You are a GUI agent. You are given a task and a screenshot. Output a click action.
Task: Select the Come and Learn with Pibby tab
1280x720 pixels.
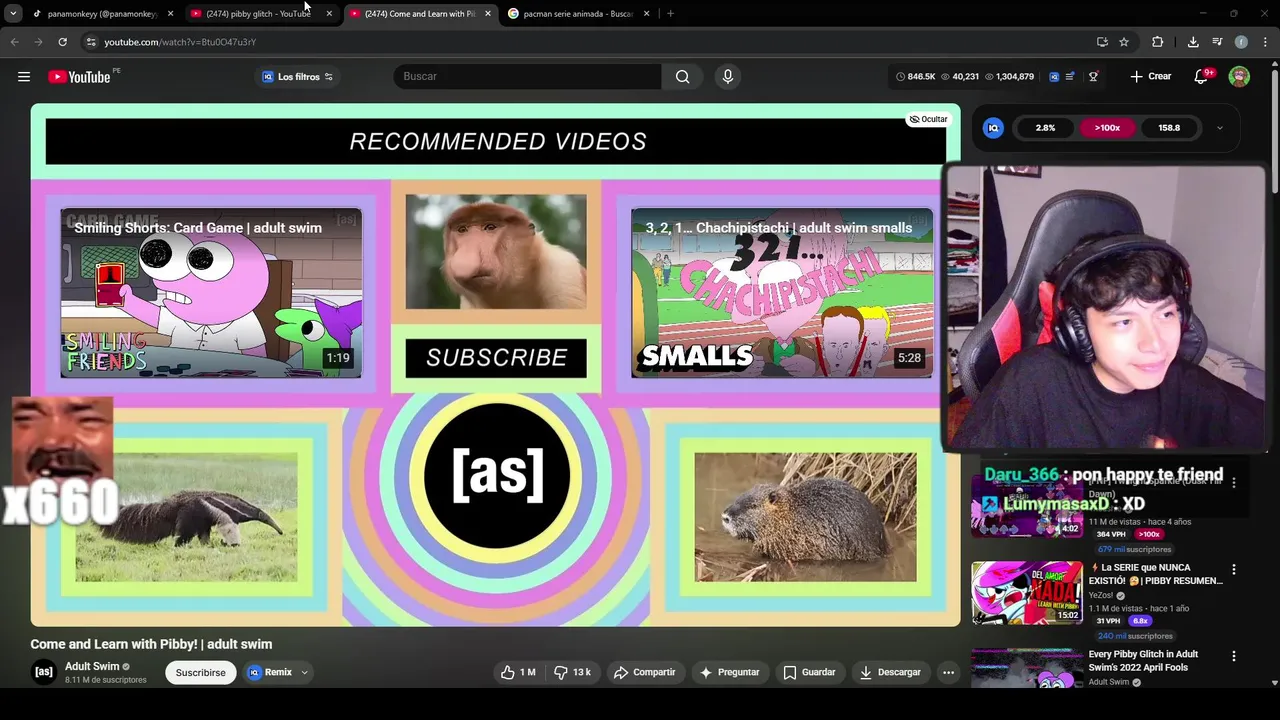420,14
